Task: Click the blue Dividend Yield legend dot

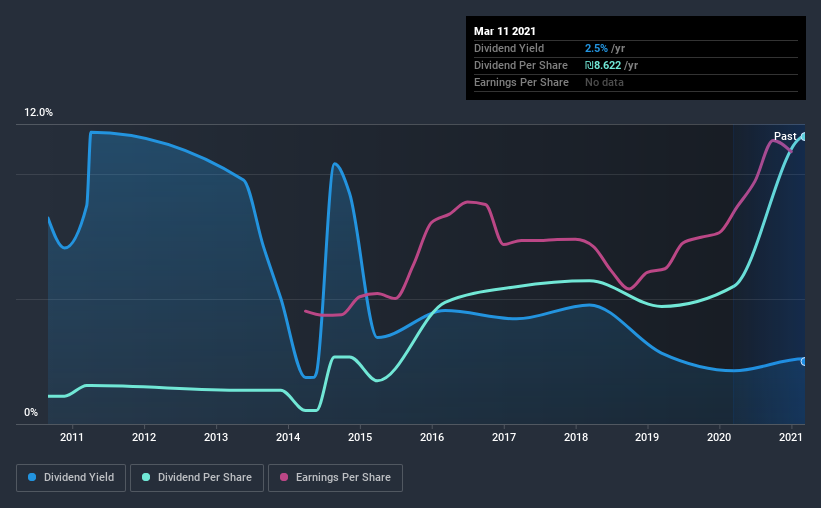Action: (x=32, y=477)
